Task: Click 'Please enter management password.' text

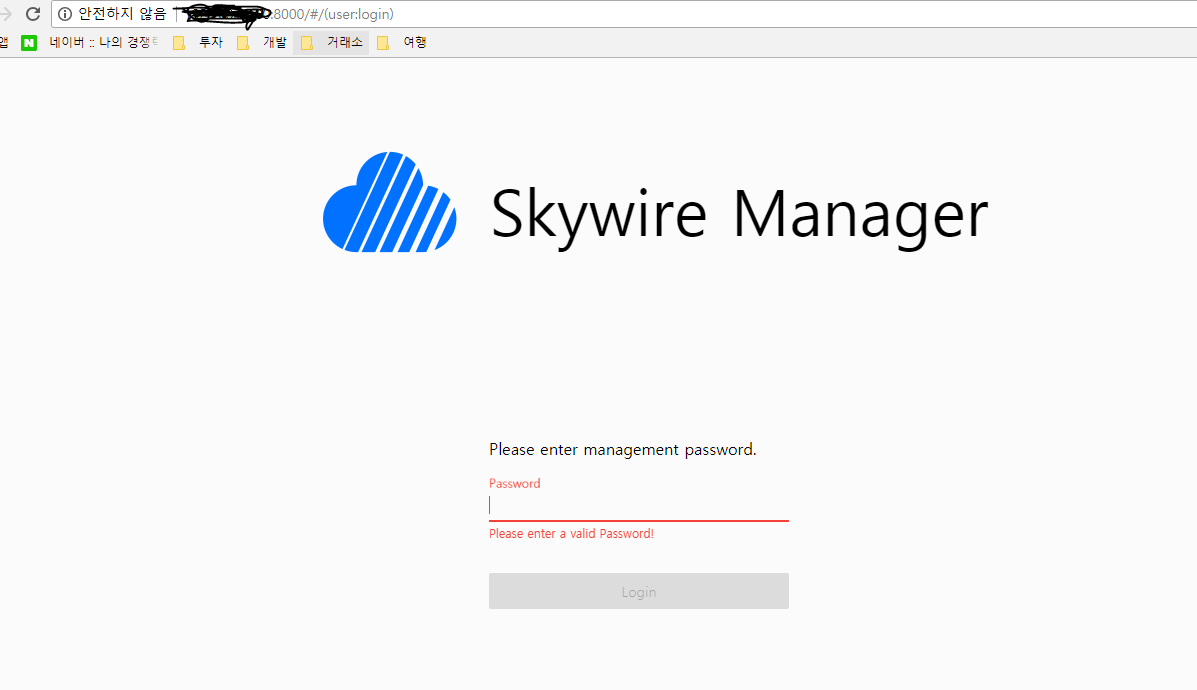Action: coord(622,449)
